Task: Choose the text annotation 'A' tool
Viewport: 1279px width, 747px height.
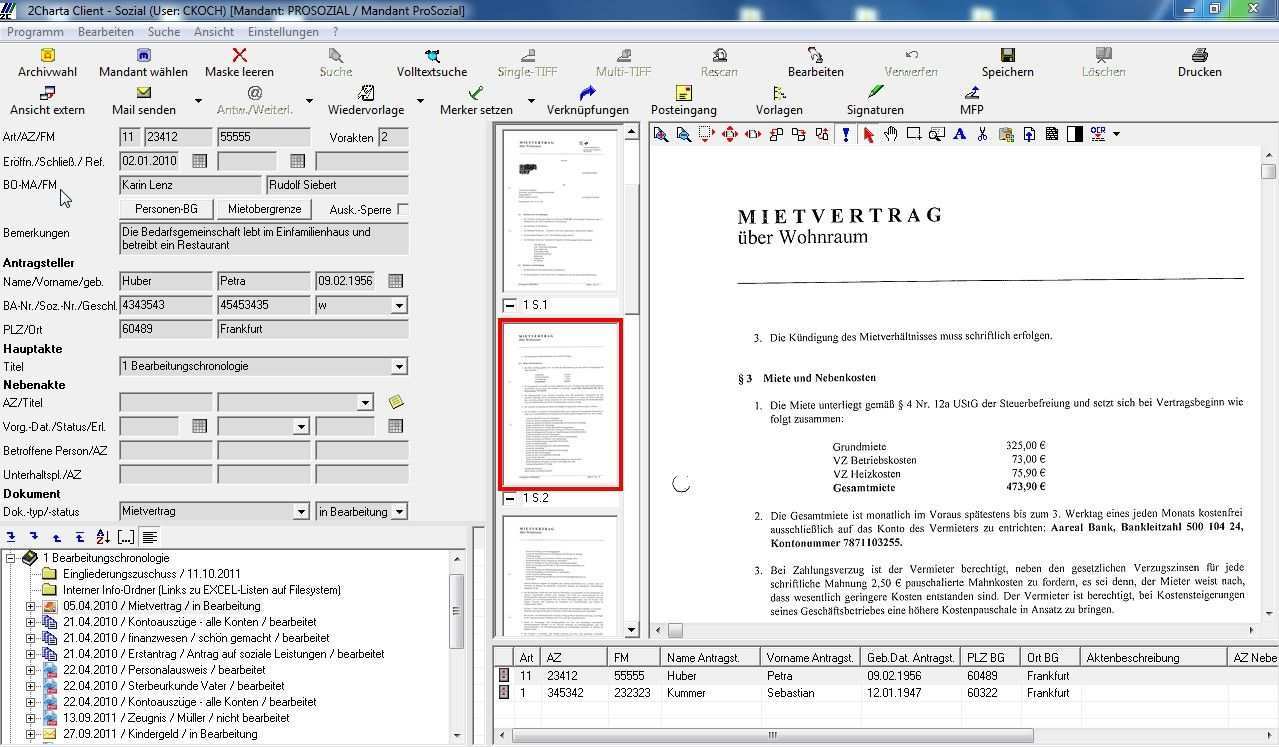Action: click(959, 135)
